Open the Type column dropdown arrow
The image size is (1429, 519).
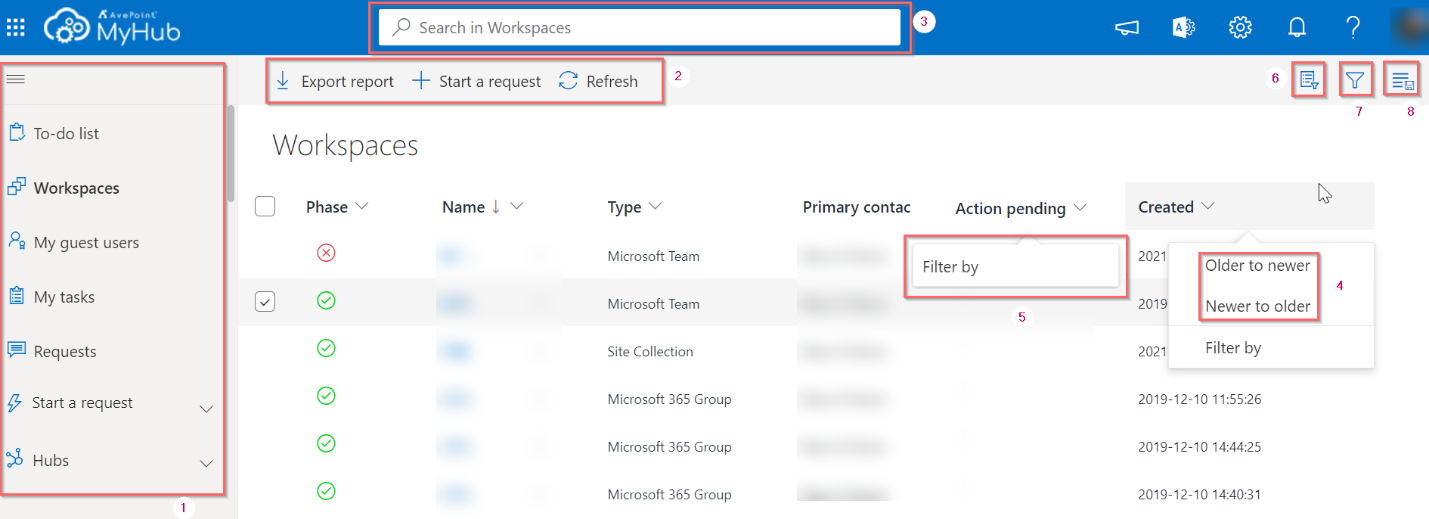tap(655, 207)
